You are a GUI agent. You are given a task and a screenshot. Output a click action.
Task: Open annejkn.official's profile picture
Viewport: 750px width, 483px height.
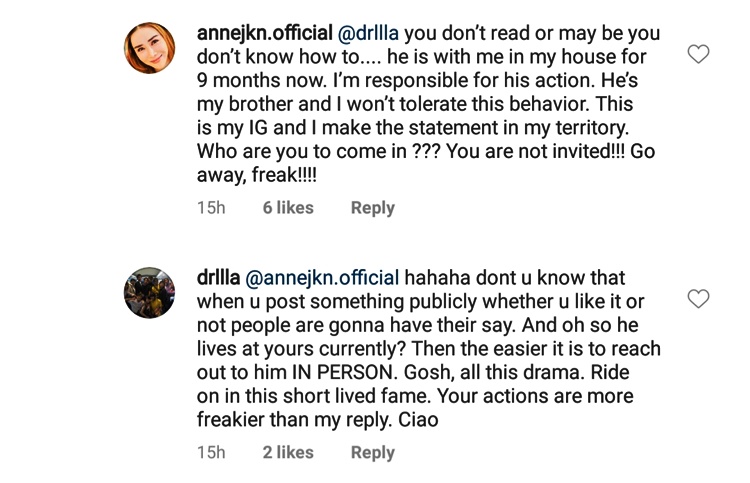(150, 48)
